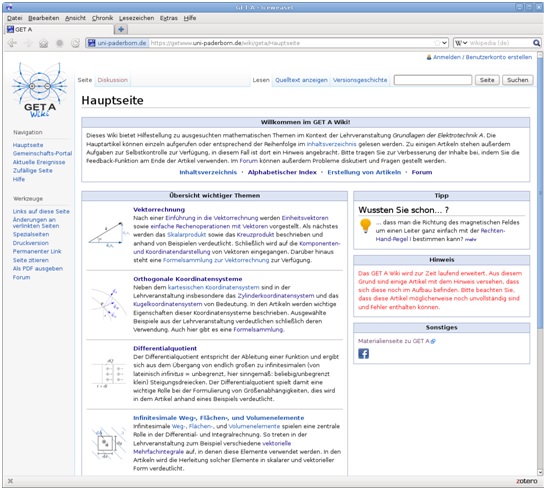Open the Facebook icon under Sonstiges
The width and height of the screenshot is (544, 489).
(363, 354)
